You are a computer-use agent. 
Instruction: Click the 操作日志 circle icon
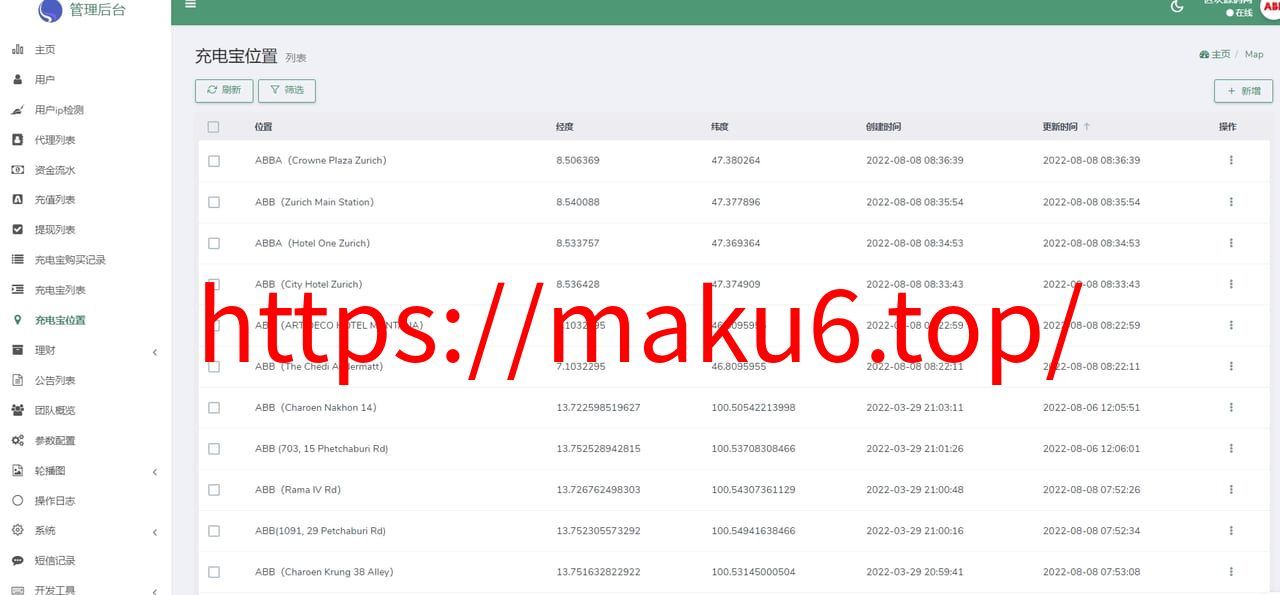point(17,500)
